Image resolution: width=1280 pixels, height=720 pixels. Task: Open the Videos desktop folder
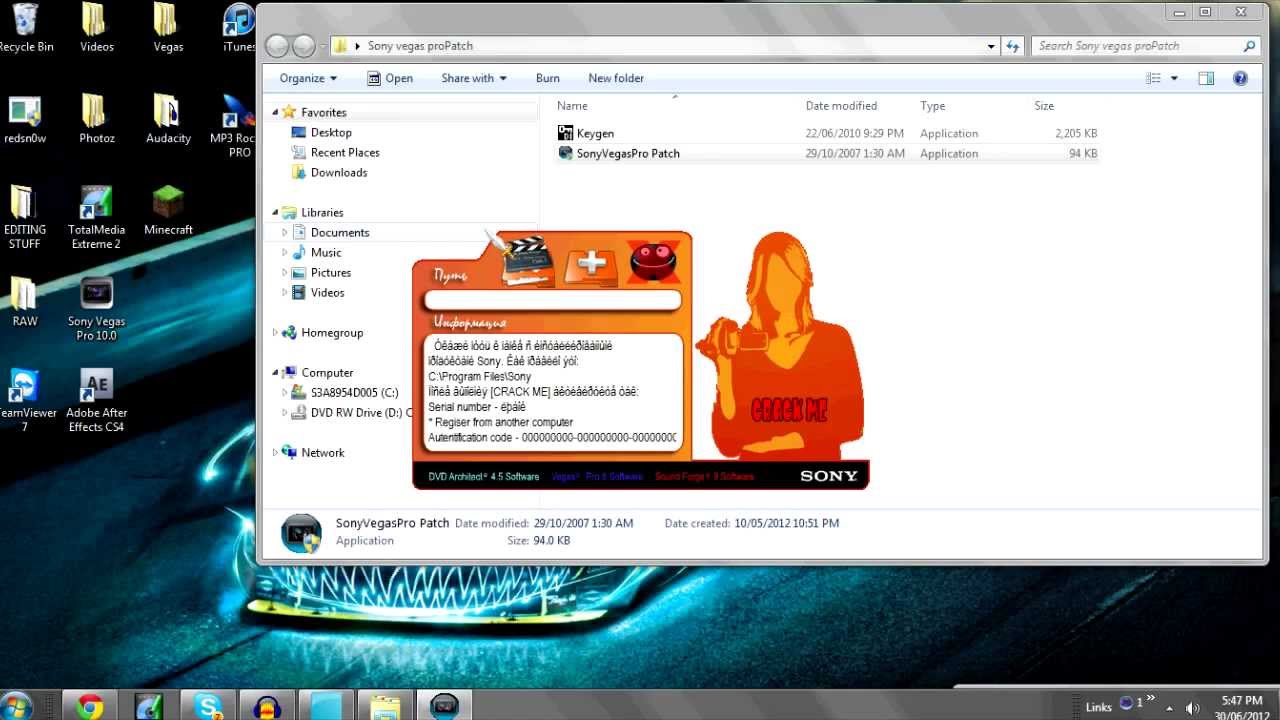(96, 28)
